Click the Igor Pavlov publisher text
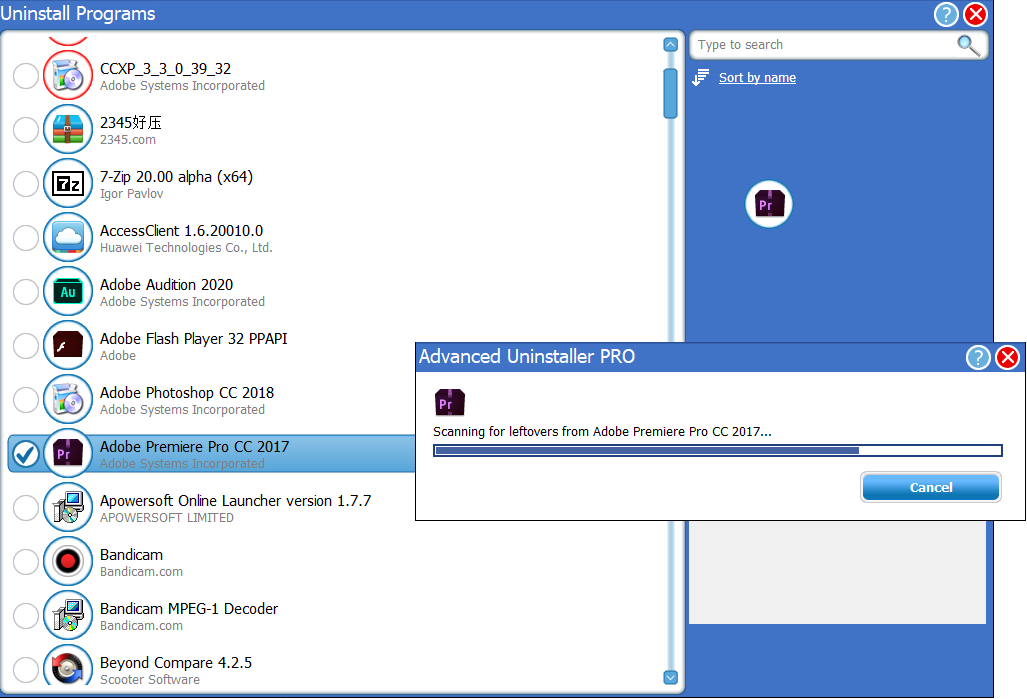Screen dimensions: 1027x699 (132, 194)
